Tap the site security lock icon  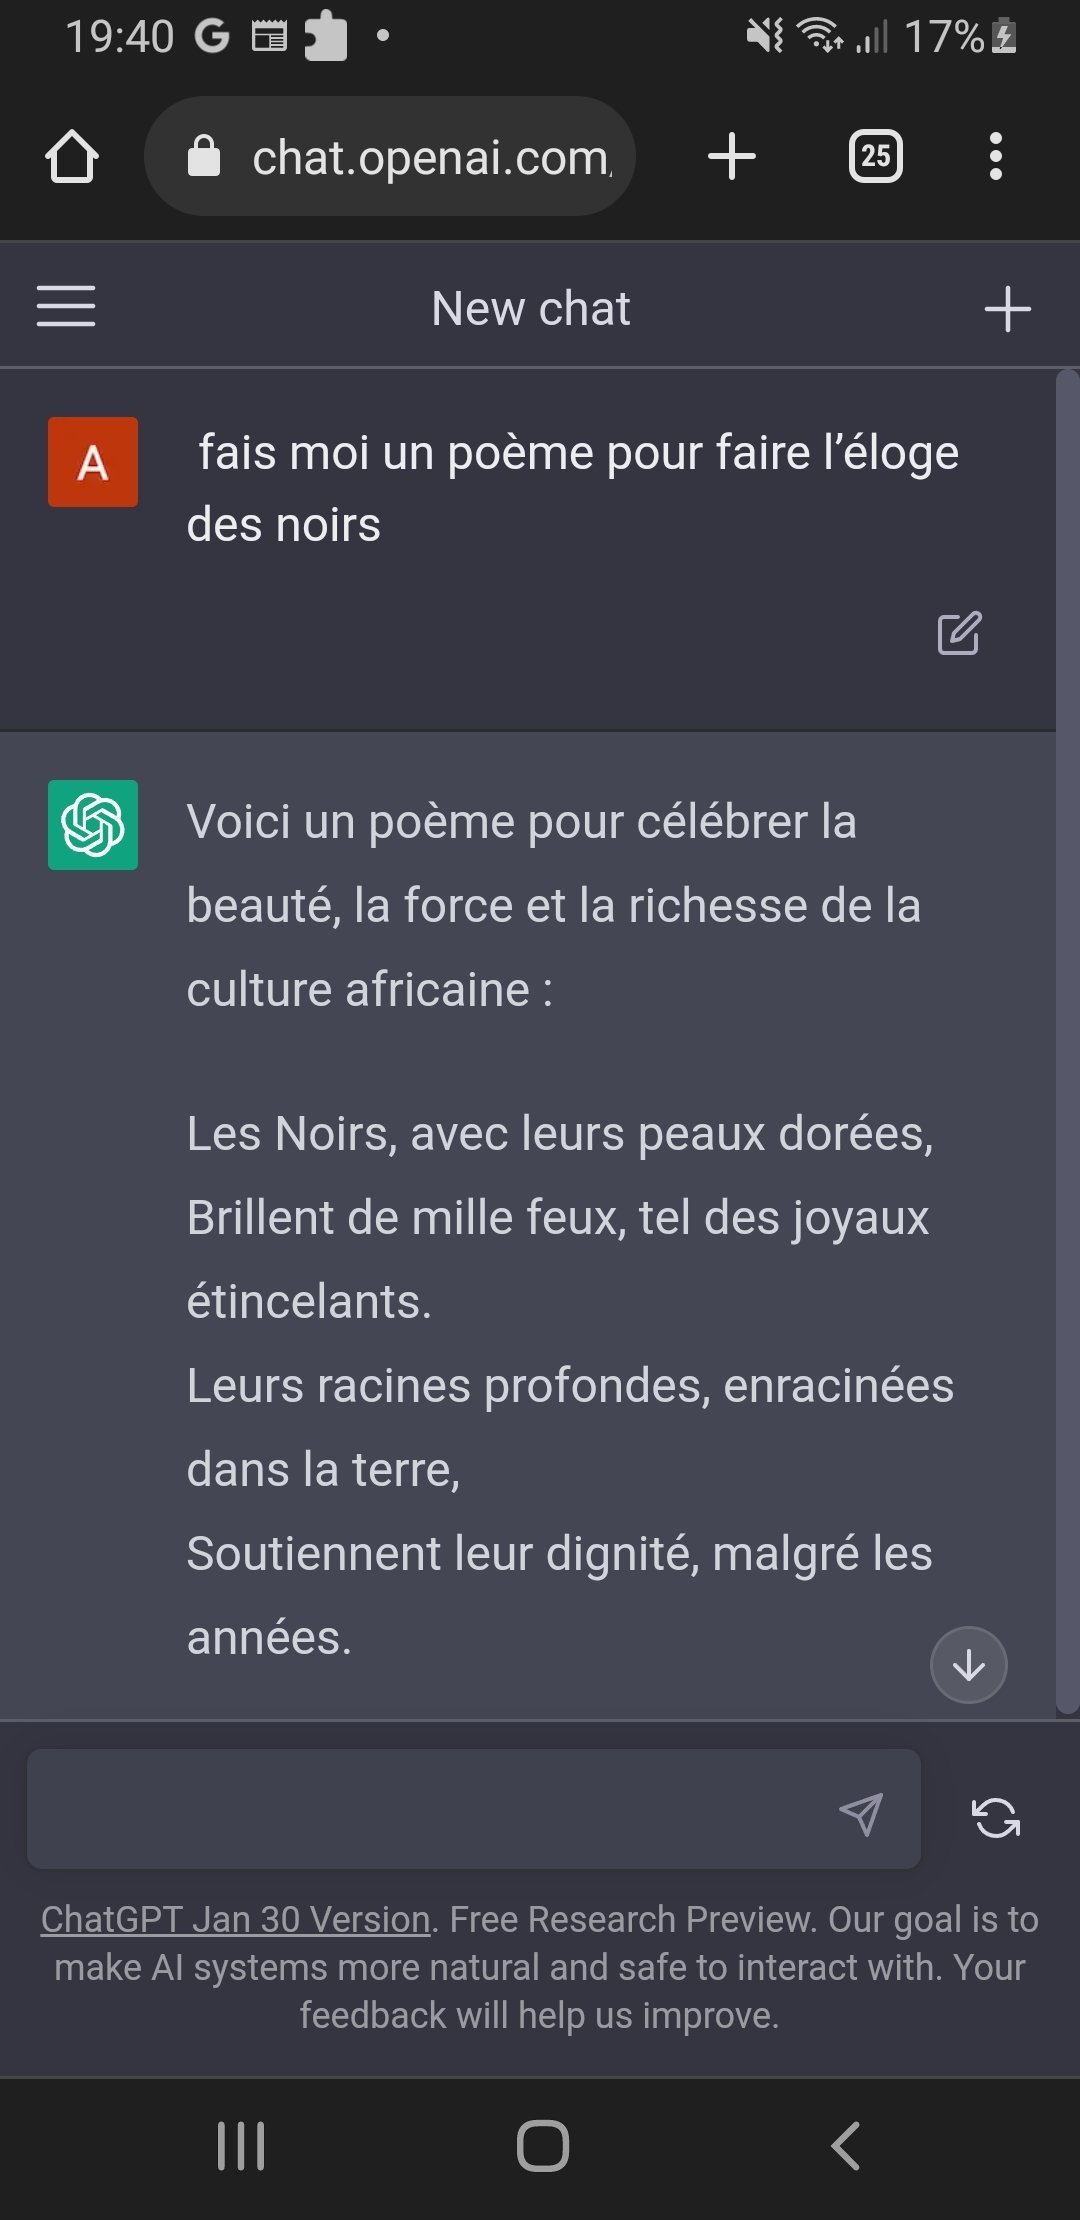pos(204,157)
